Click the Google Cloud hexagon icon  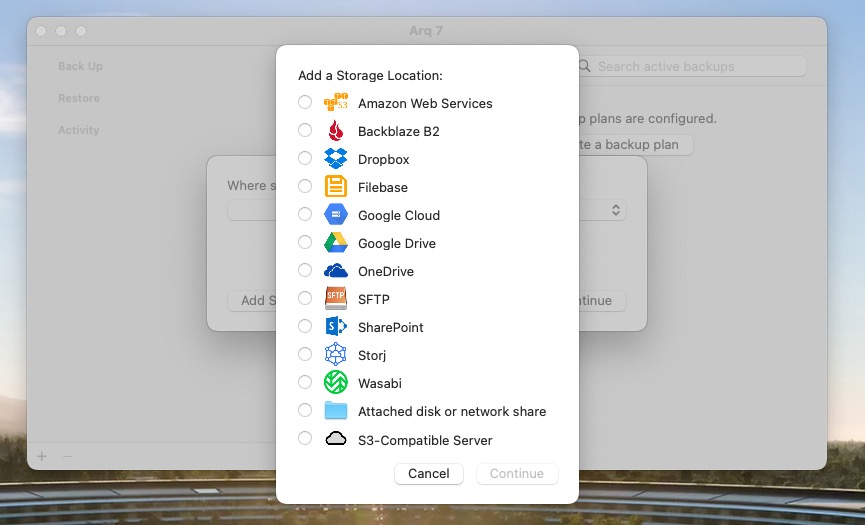[336, 215]
